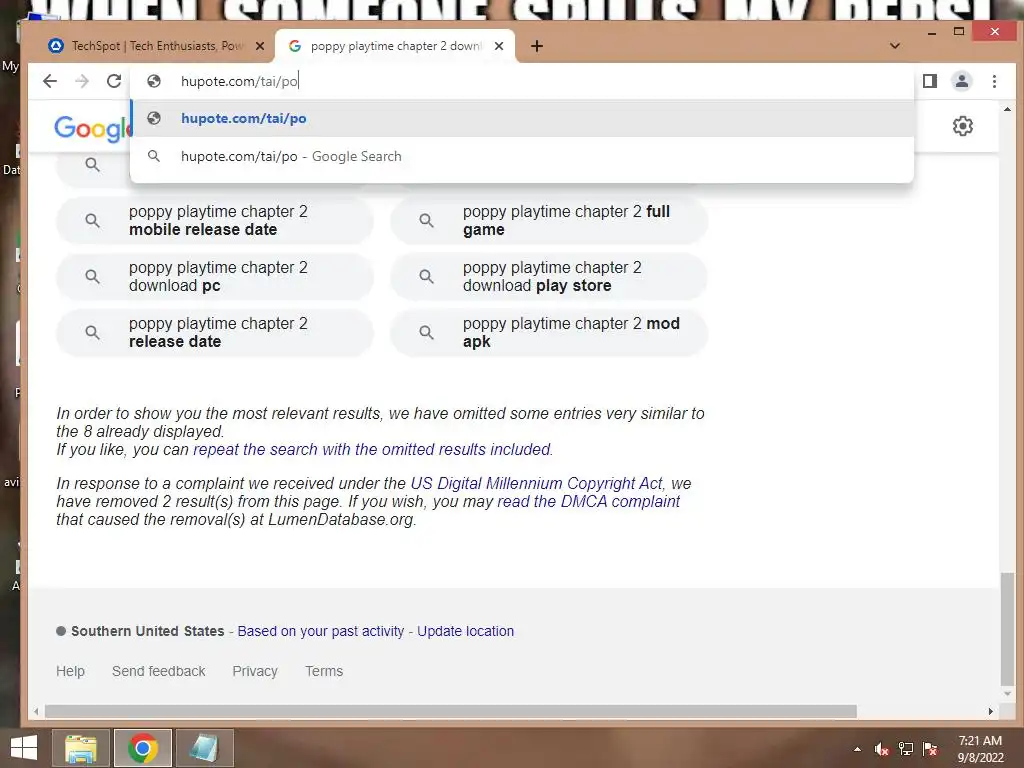The width and height of the screenshot is (1024, 768).
Task: Choose the hupote.com/tai/po URL suggestion
Action: pyautogui.click(x=522, y=118)
